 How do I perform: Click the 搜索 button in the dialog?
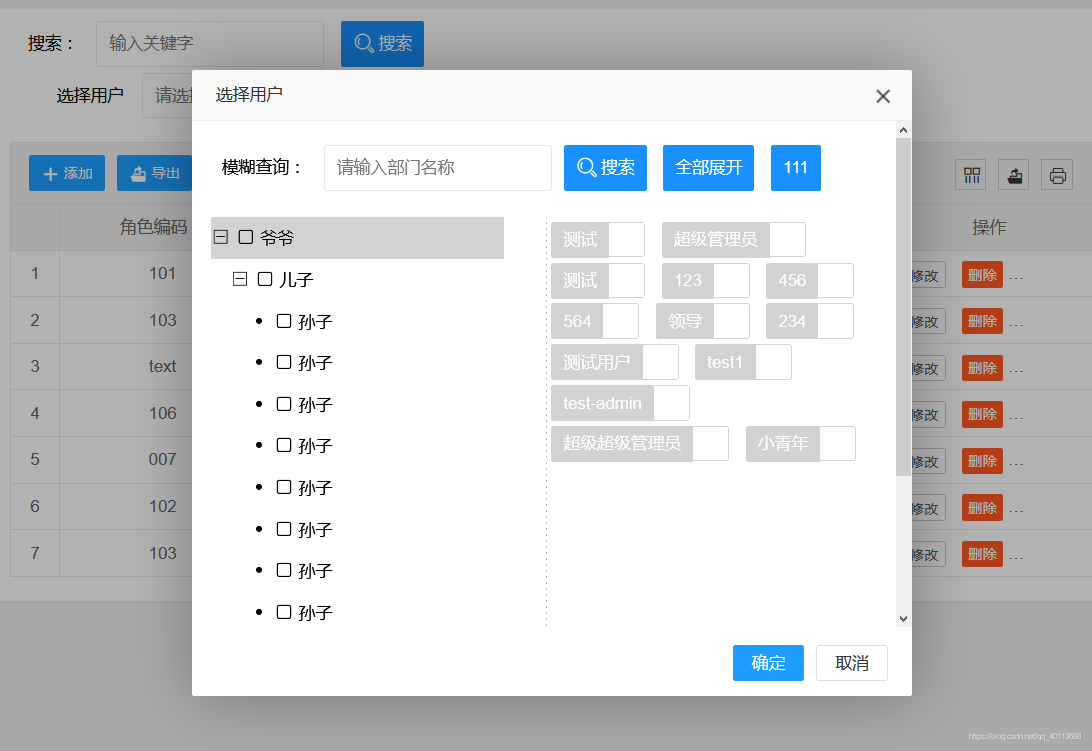605,168
